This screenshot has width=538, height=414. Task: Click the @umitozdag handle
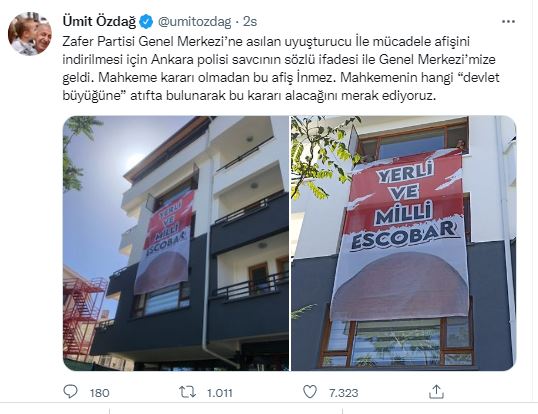pyautogui.click(x=194, y=22)
